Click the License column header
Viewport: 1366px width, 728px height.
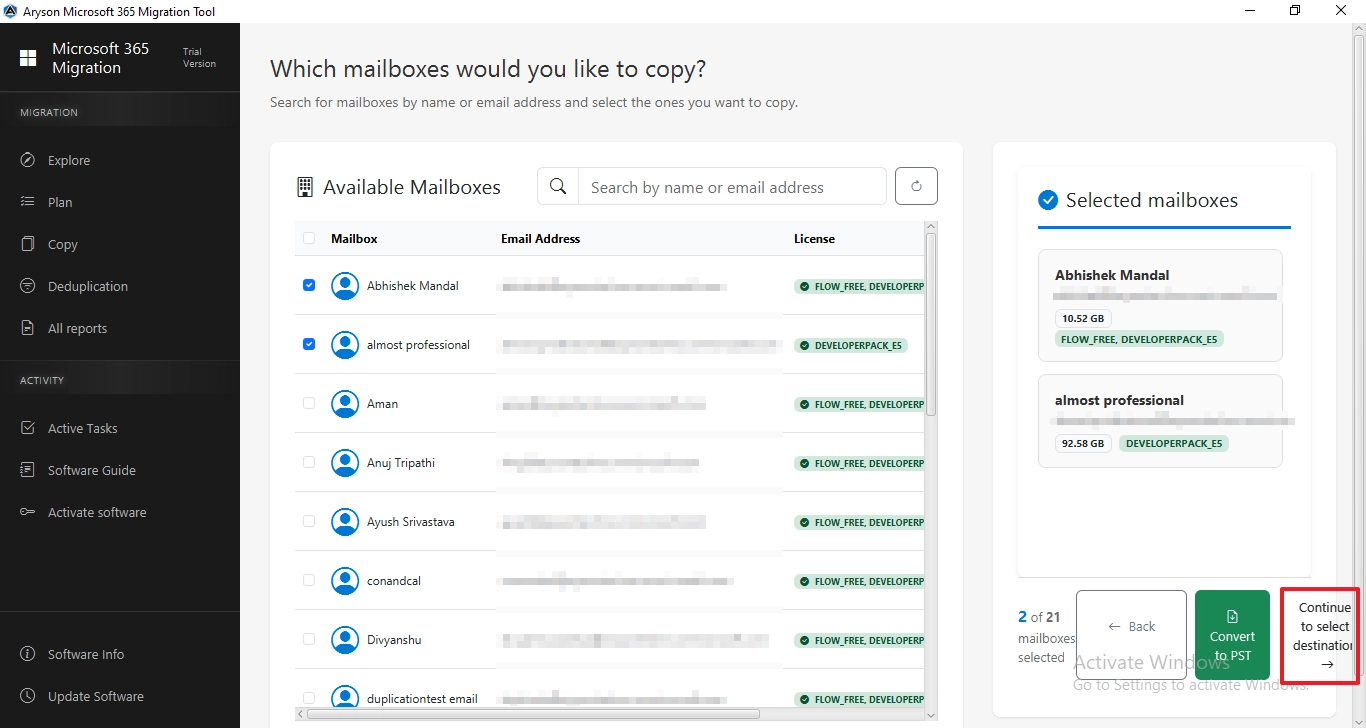click(x=814, y=239)
